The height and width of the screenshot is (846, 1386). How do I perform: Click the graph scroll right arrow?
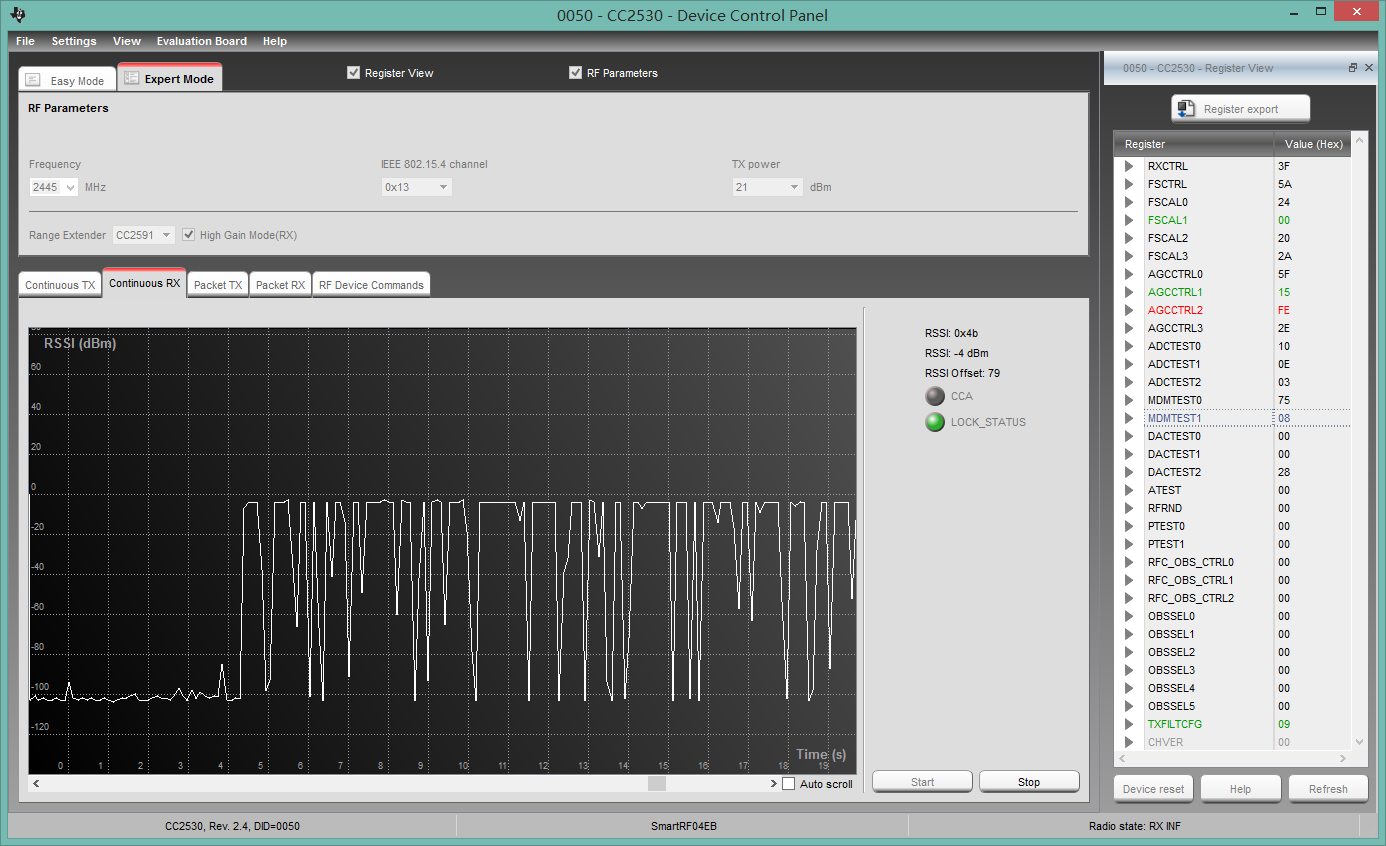pyautogui.click(x=773, y=784)
